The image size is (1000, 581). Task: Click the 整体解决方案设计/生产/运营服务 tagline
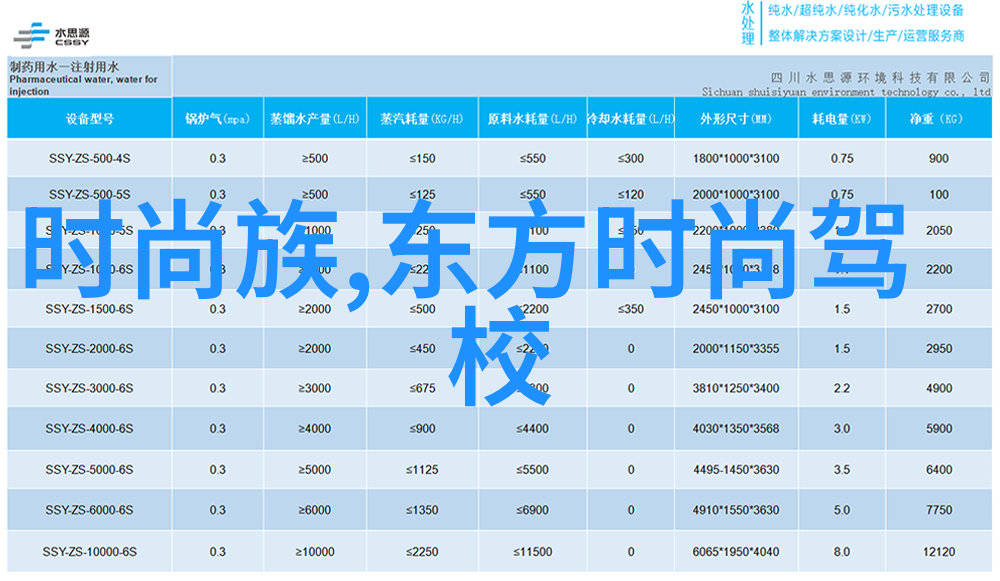[865, 35]
